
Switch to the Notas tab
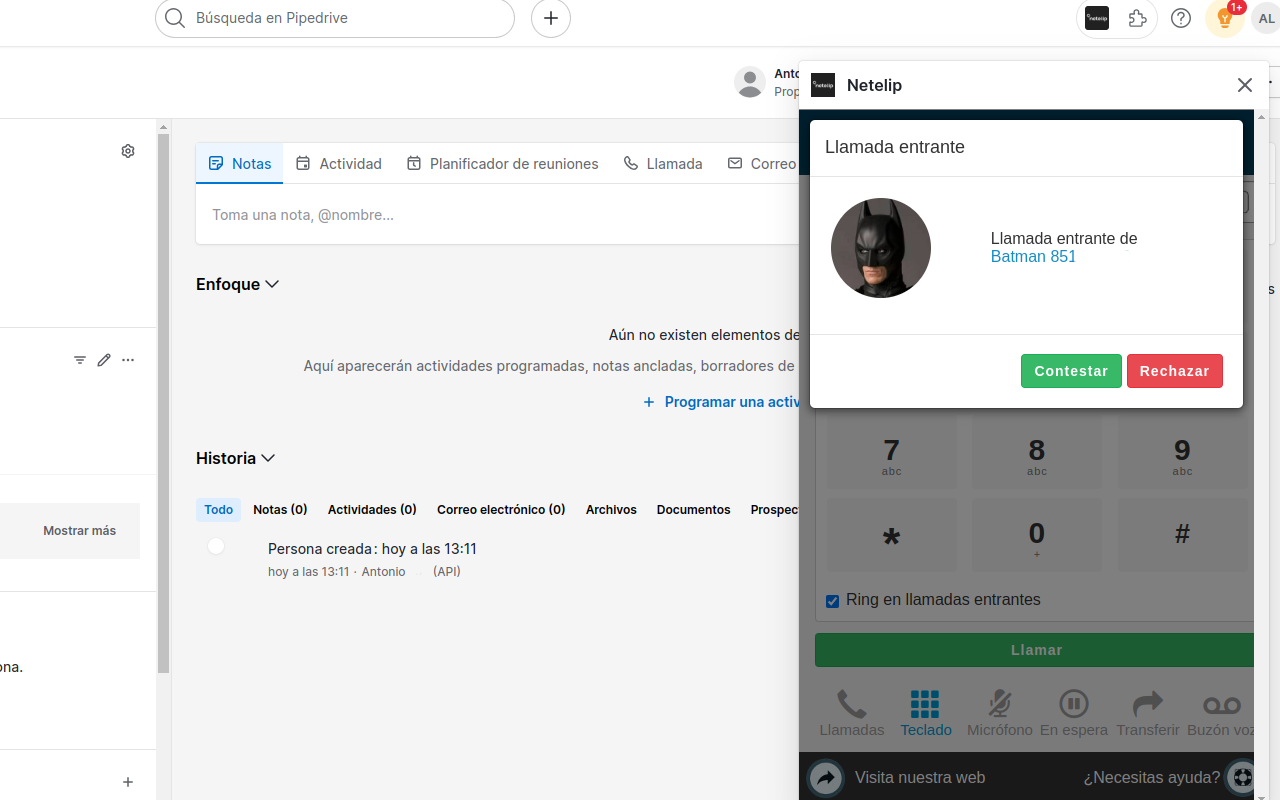(240, 163)
